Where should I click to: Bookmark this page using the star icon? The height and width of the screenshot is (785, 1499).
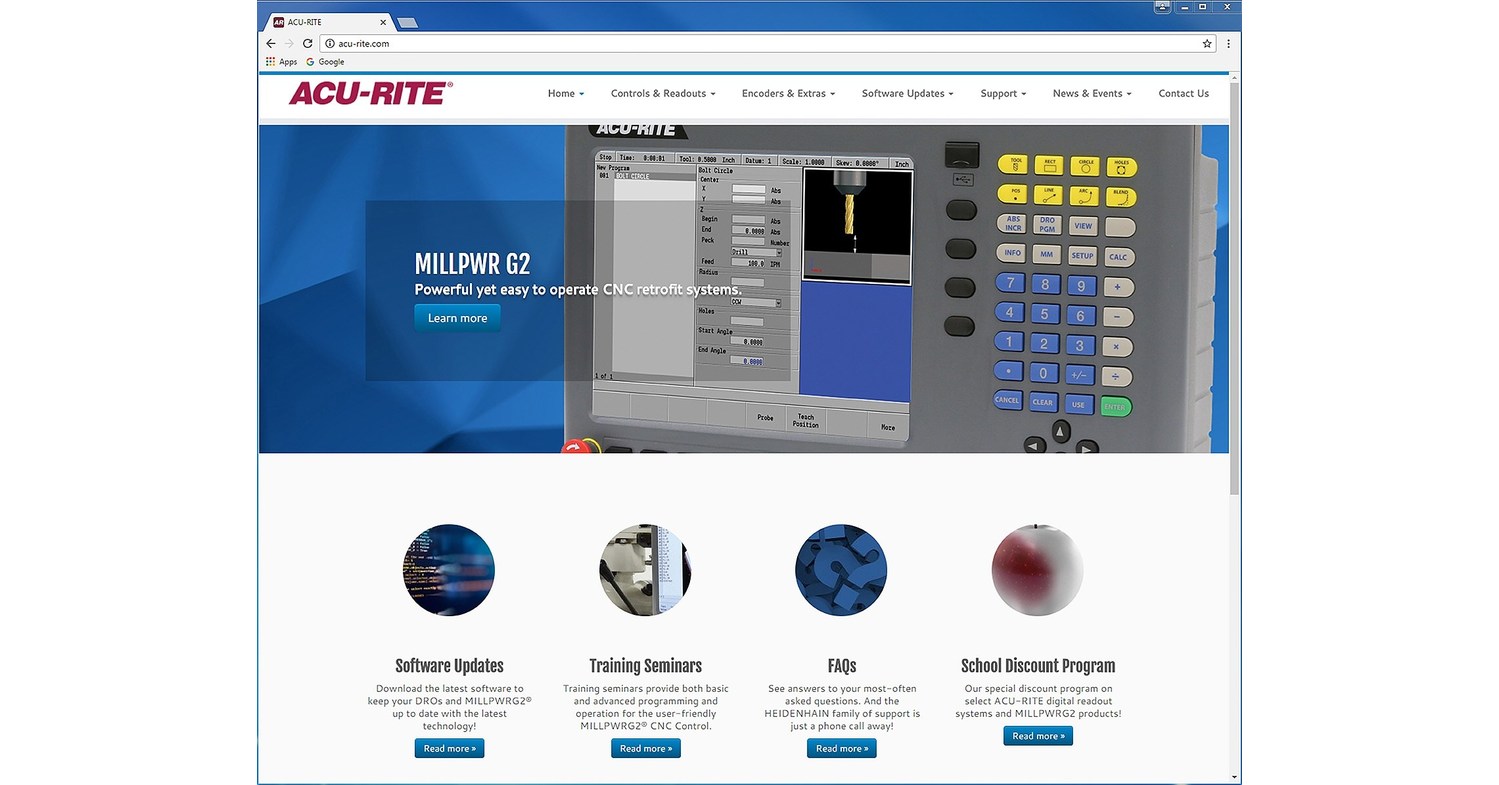click(x=1209, y=43)
